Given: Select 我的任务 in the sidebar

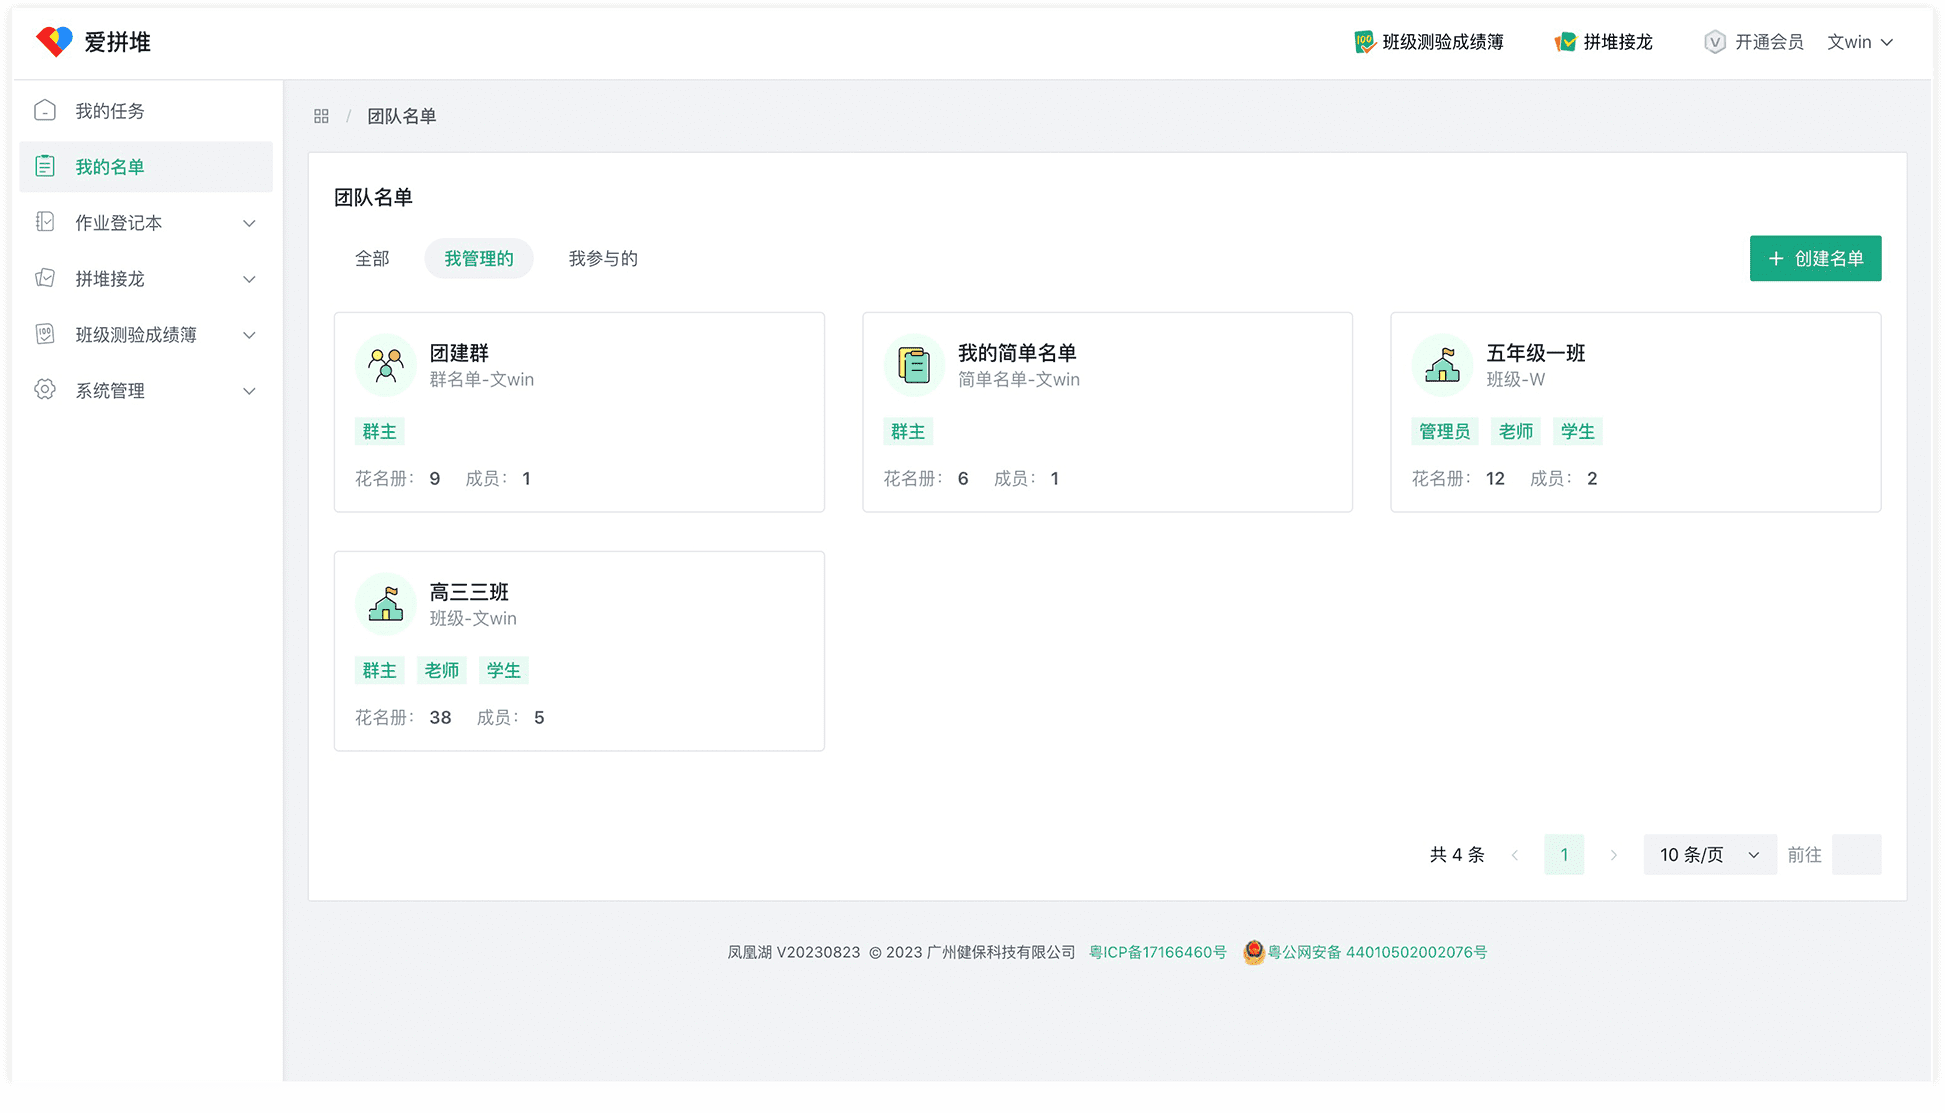Looking at the screenshot, I should click(x=110, y=111).
